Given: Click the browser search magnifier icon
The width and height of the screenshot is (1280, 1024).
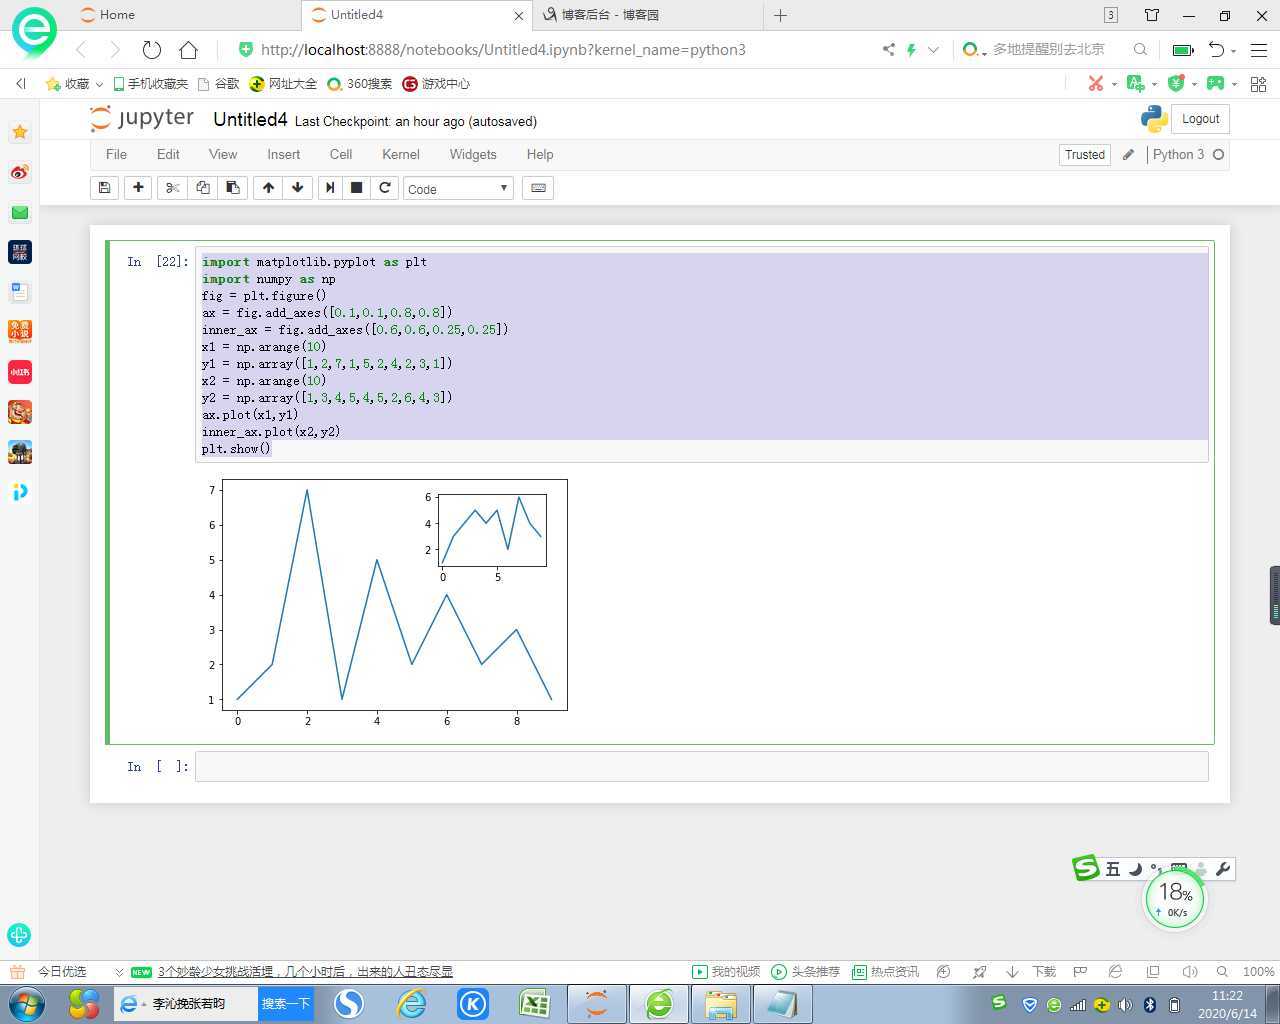Looking at the screenshot, I should (x=1140, y=49).
